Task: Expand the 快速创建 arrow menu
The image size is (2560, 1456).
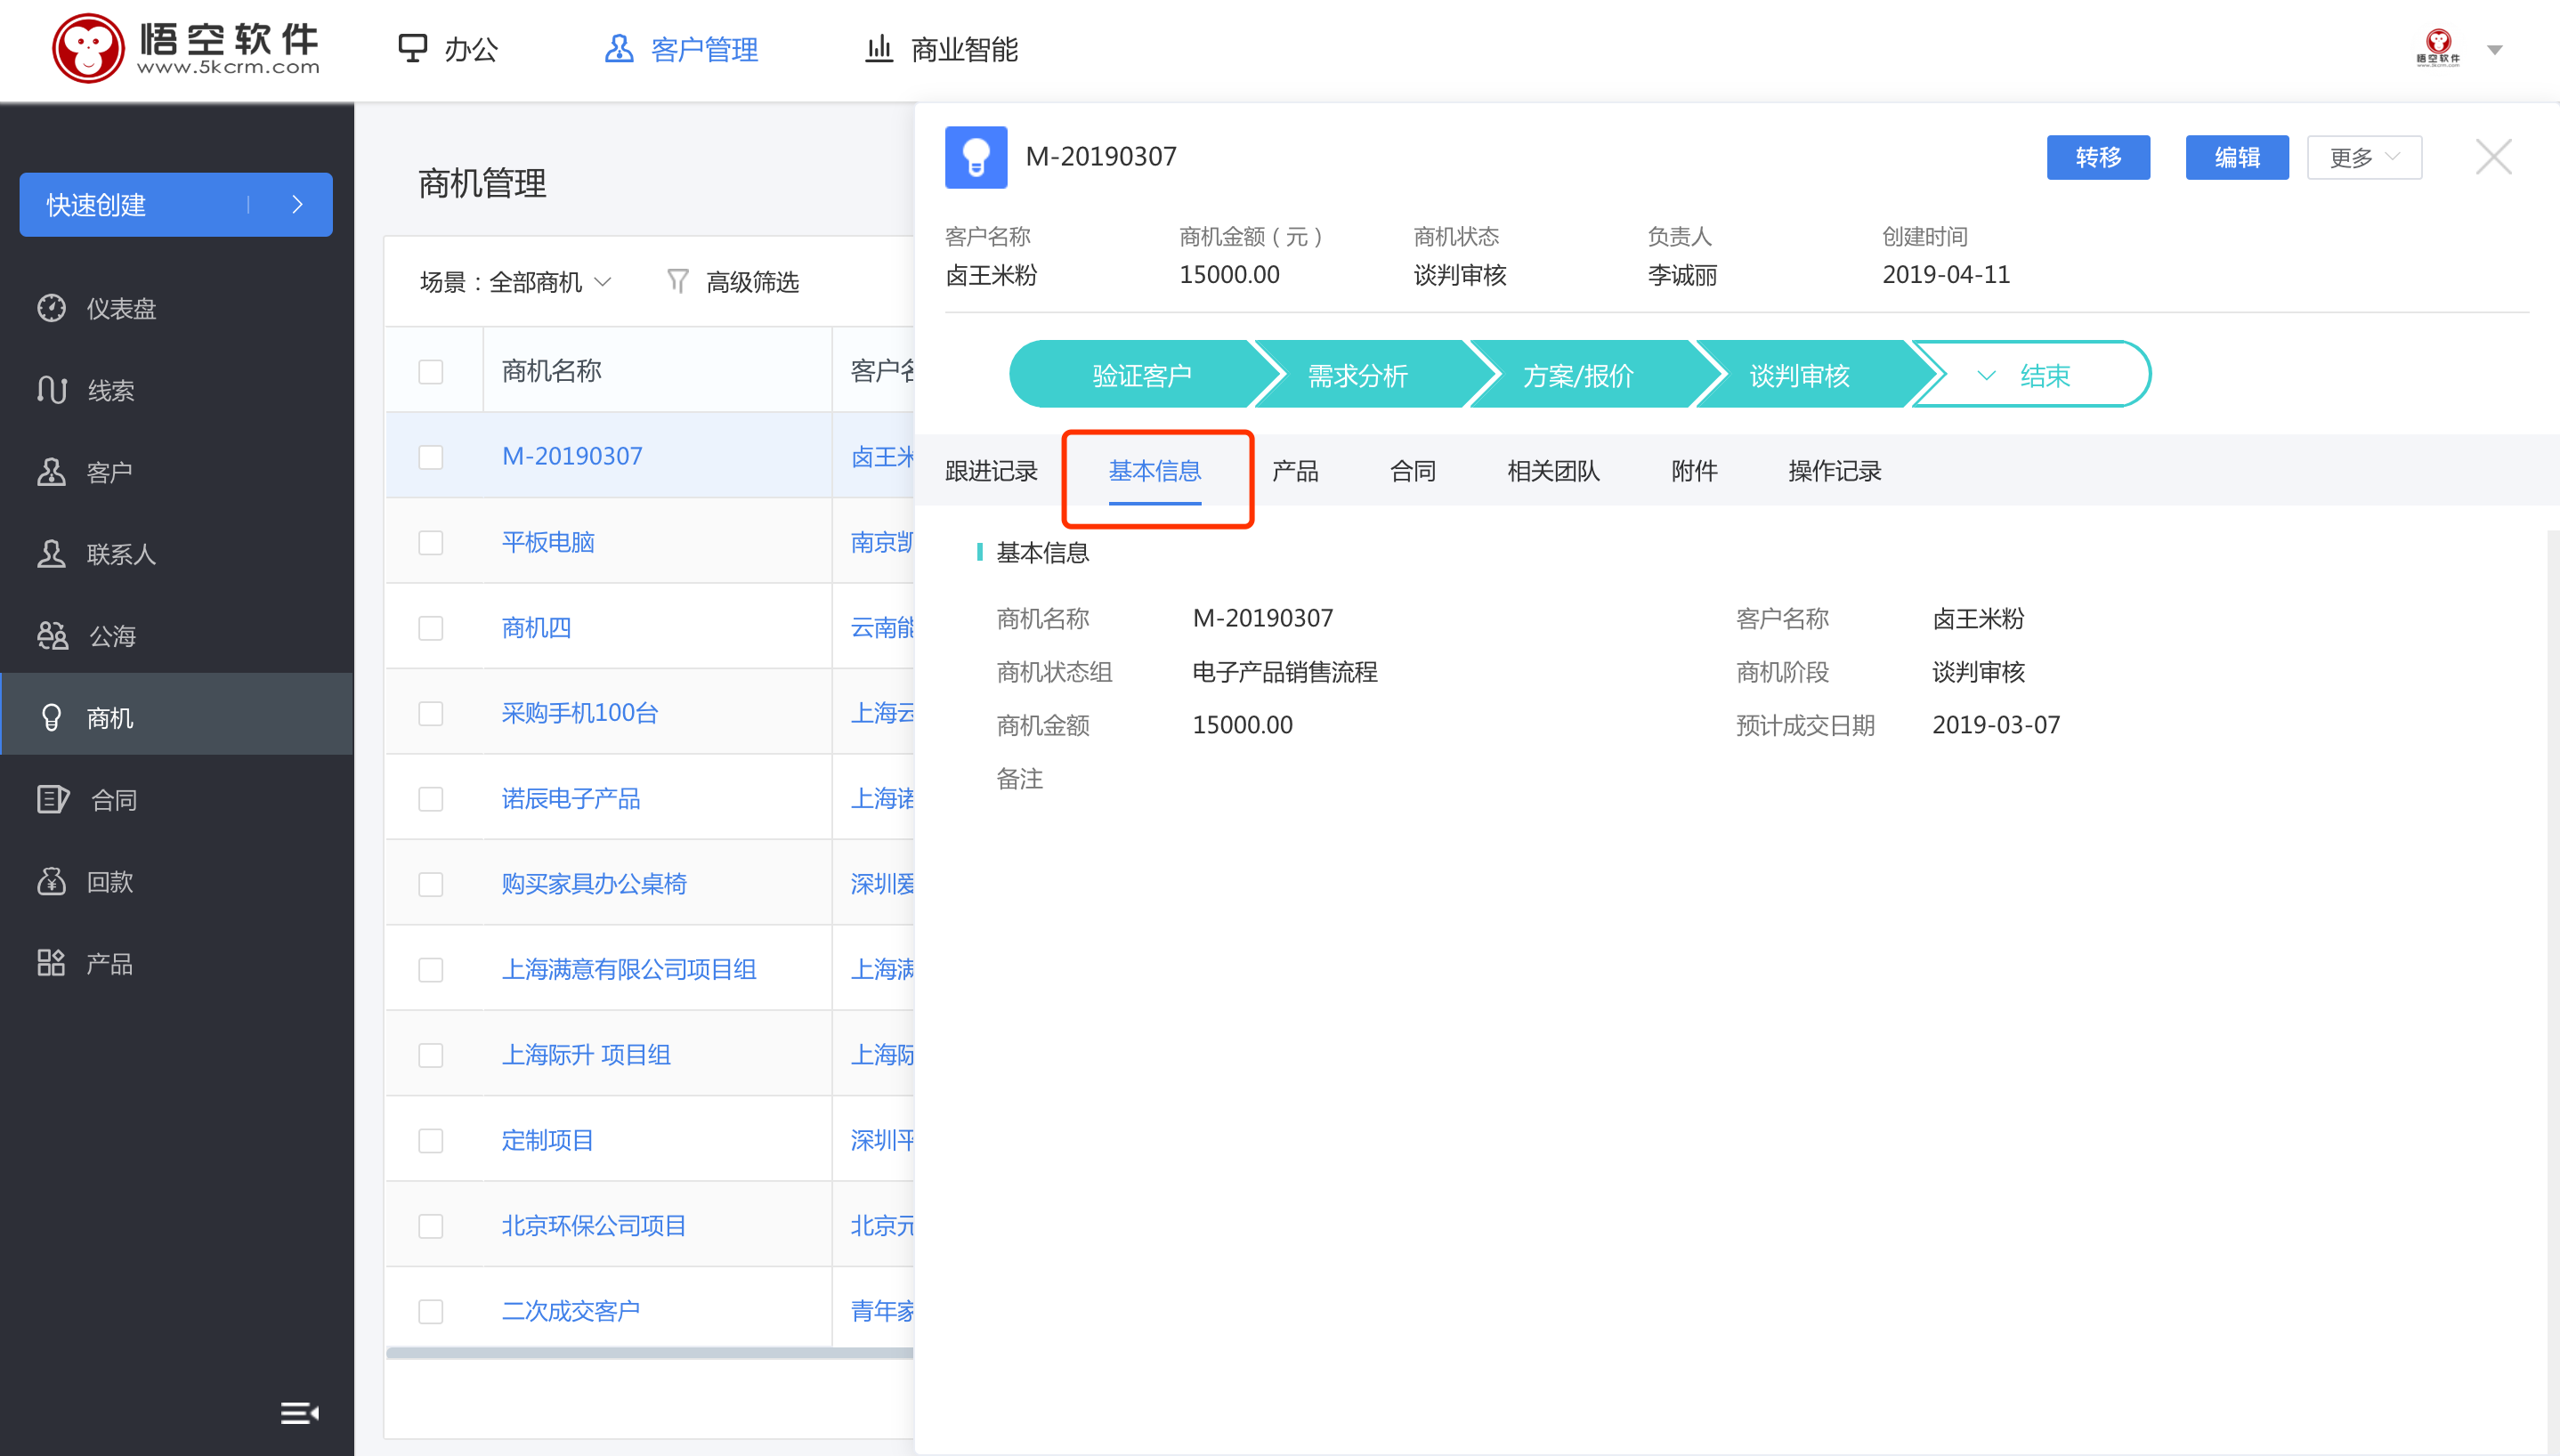Action: coord(297,205)
